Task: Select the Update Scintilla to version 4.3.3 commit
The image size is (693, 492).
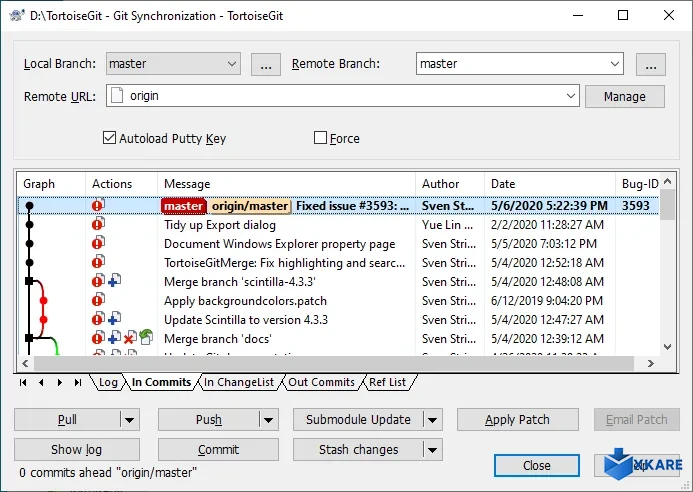Action: coord(338,320)
